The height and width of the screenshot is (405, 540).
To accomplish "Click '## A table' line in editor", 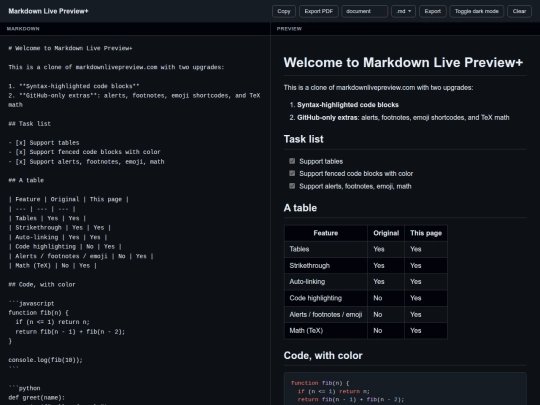I will click(26, 180).
